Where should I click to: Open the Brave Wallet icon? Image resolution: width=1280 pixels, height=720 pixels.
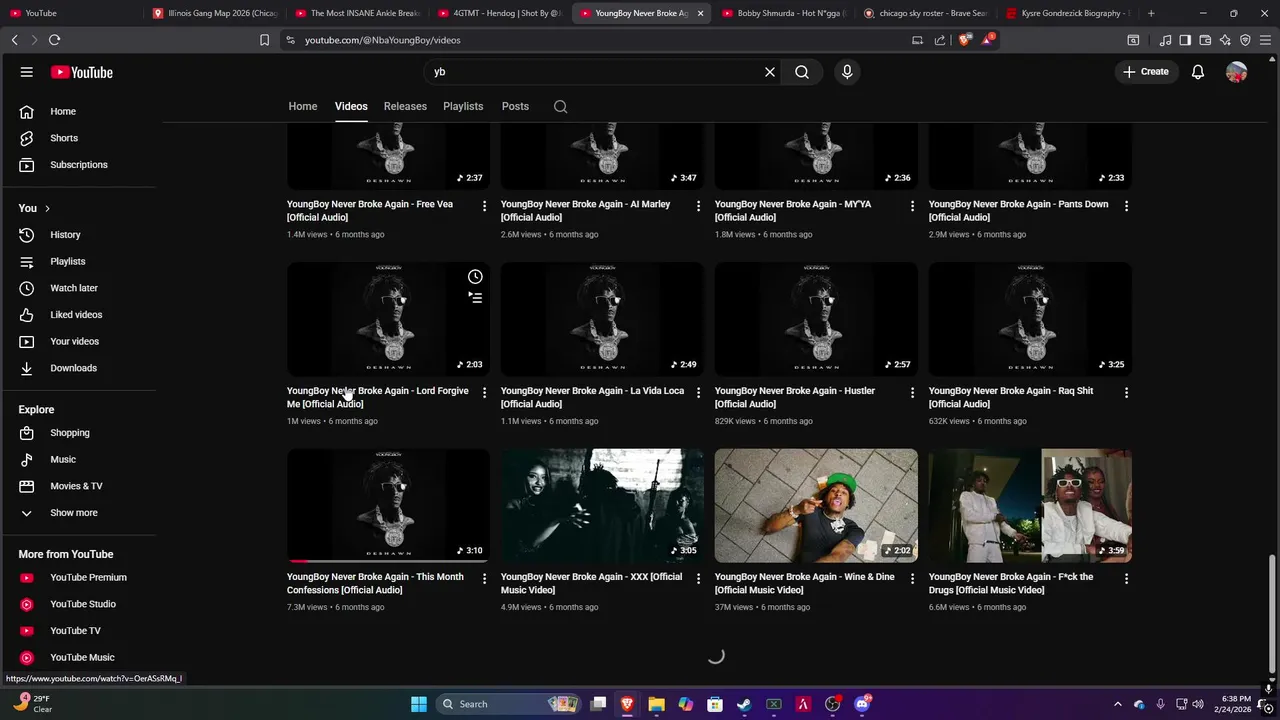pyautogui.click(x=1205, y=40)
